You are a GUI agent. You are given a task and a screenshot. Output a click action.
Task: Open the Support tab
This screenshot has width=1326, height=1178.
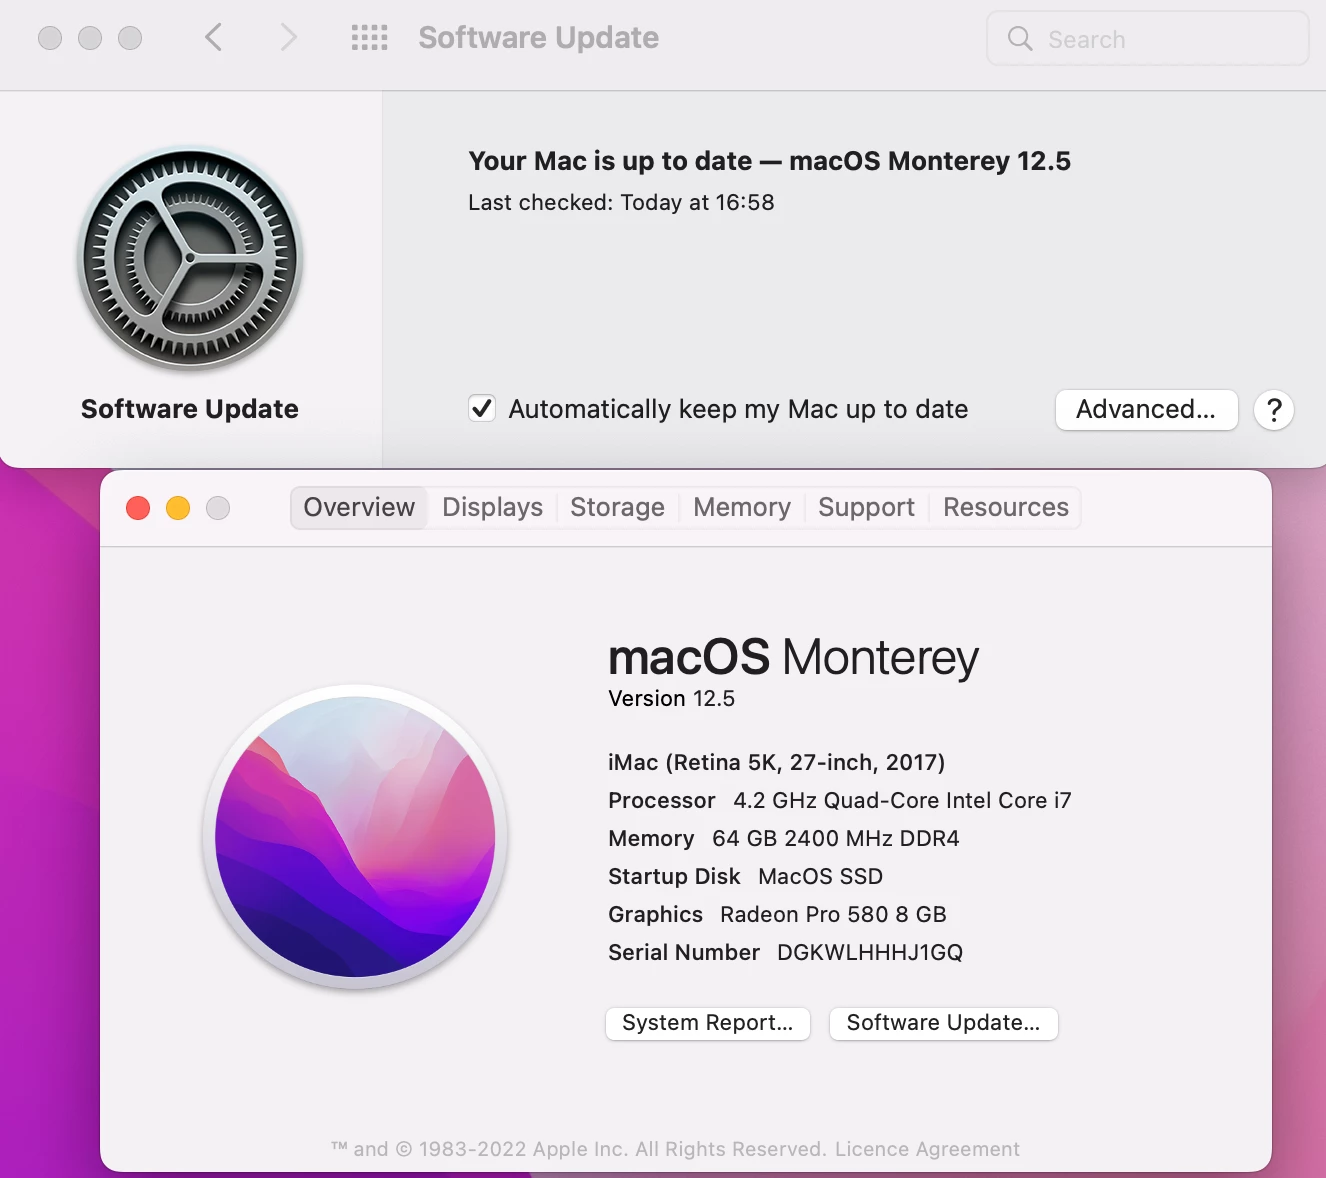click(x=866, y=507)
